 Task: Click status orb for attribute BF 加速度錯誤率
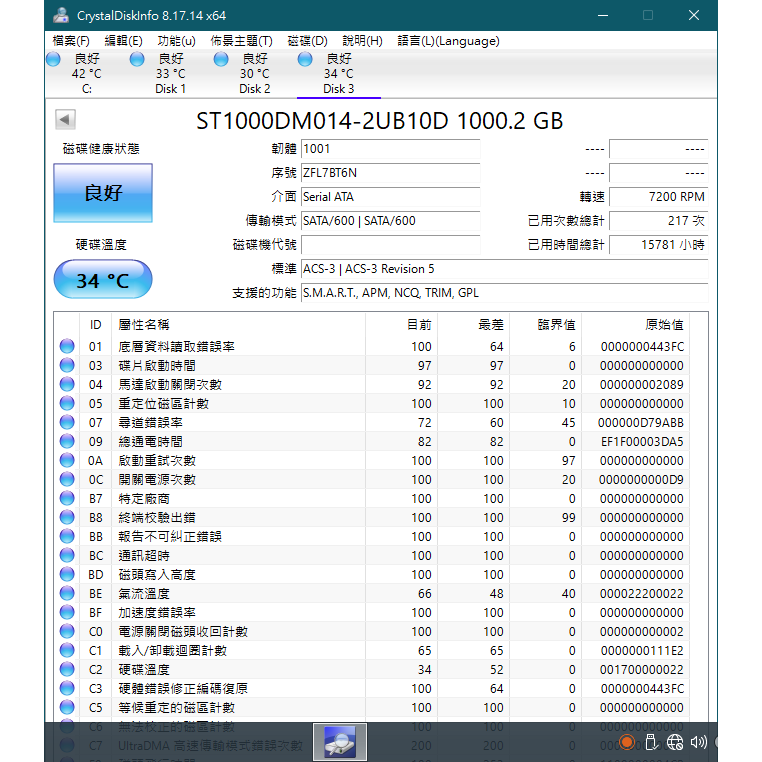click(67, 612)
